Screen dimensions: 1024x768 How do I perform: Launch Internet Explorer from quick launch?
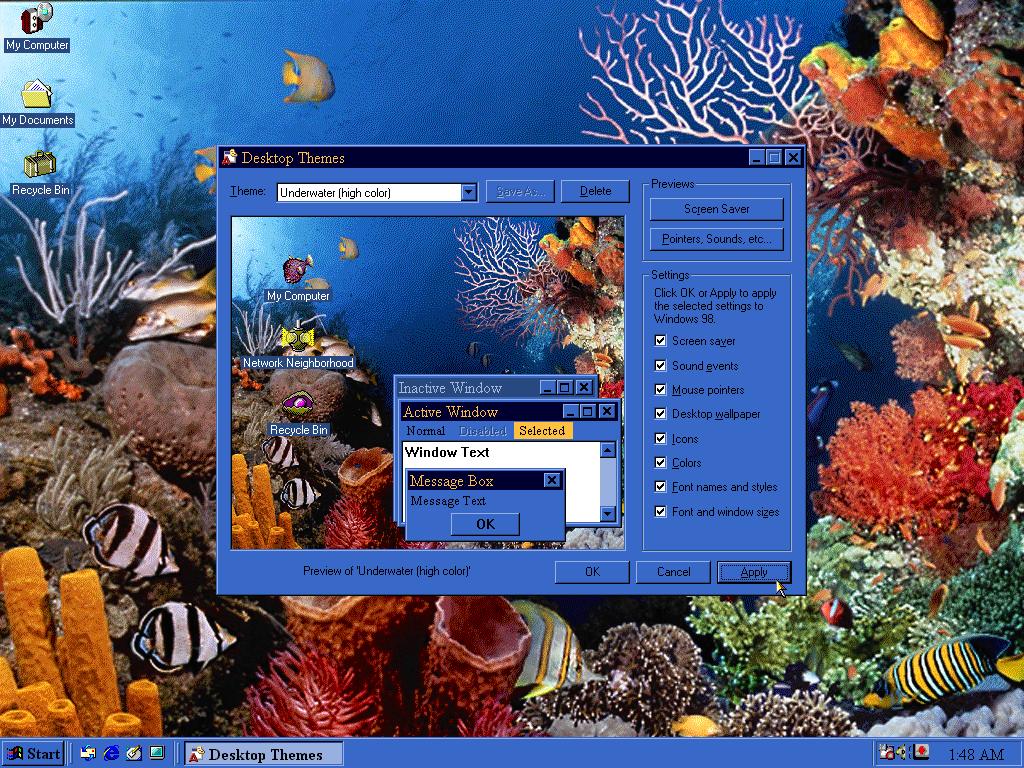(x=111, y=753)
